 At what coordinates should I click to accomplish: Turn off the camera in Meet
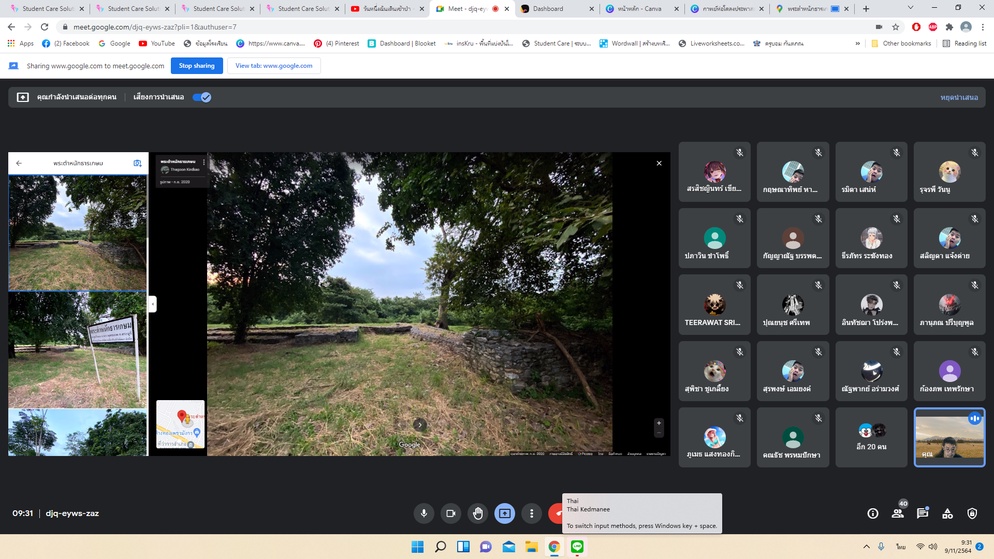click(451, 513)
